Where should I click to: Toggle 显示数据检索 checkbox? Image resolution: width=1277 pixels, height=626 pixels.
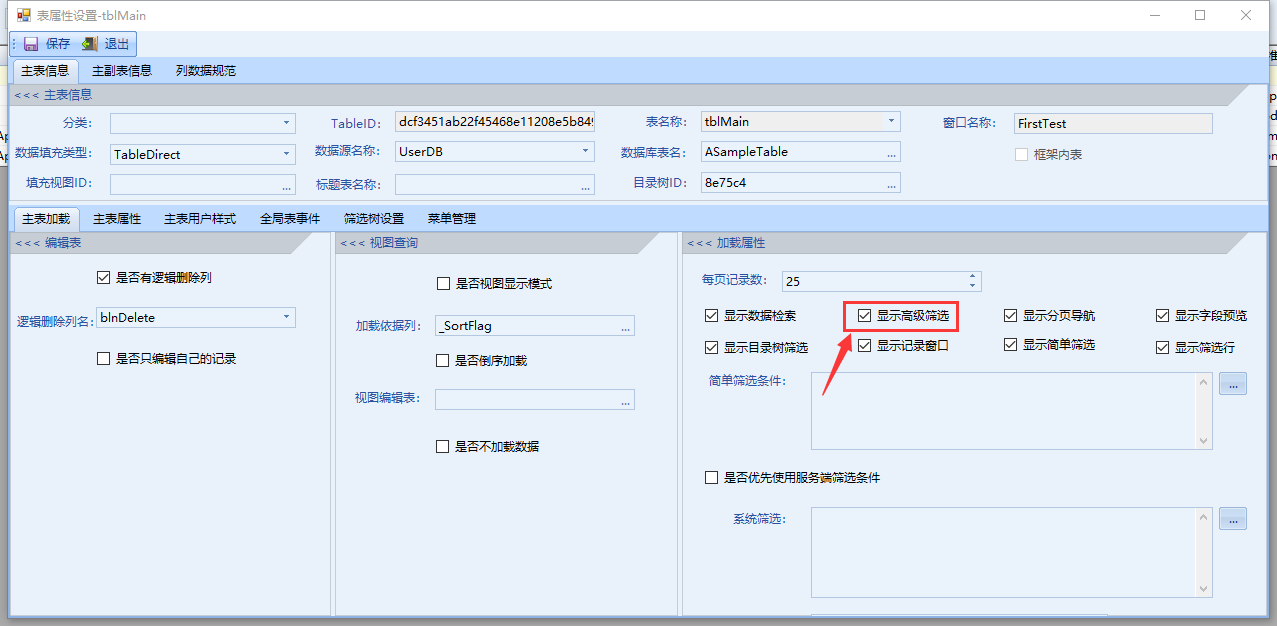click(x=711, y=316)
